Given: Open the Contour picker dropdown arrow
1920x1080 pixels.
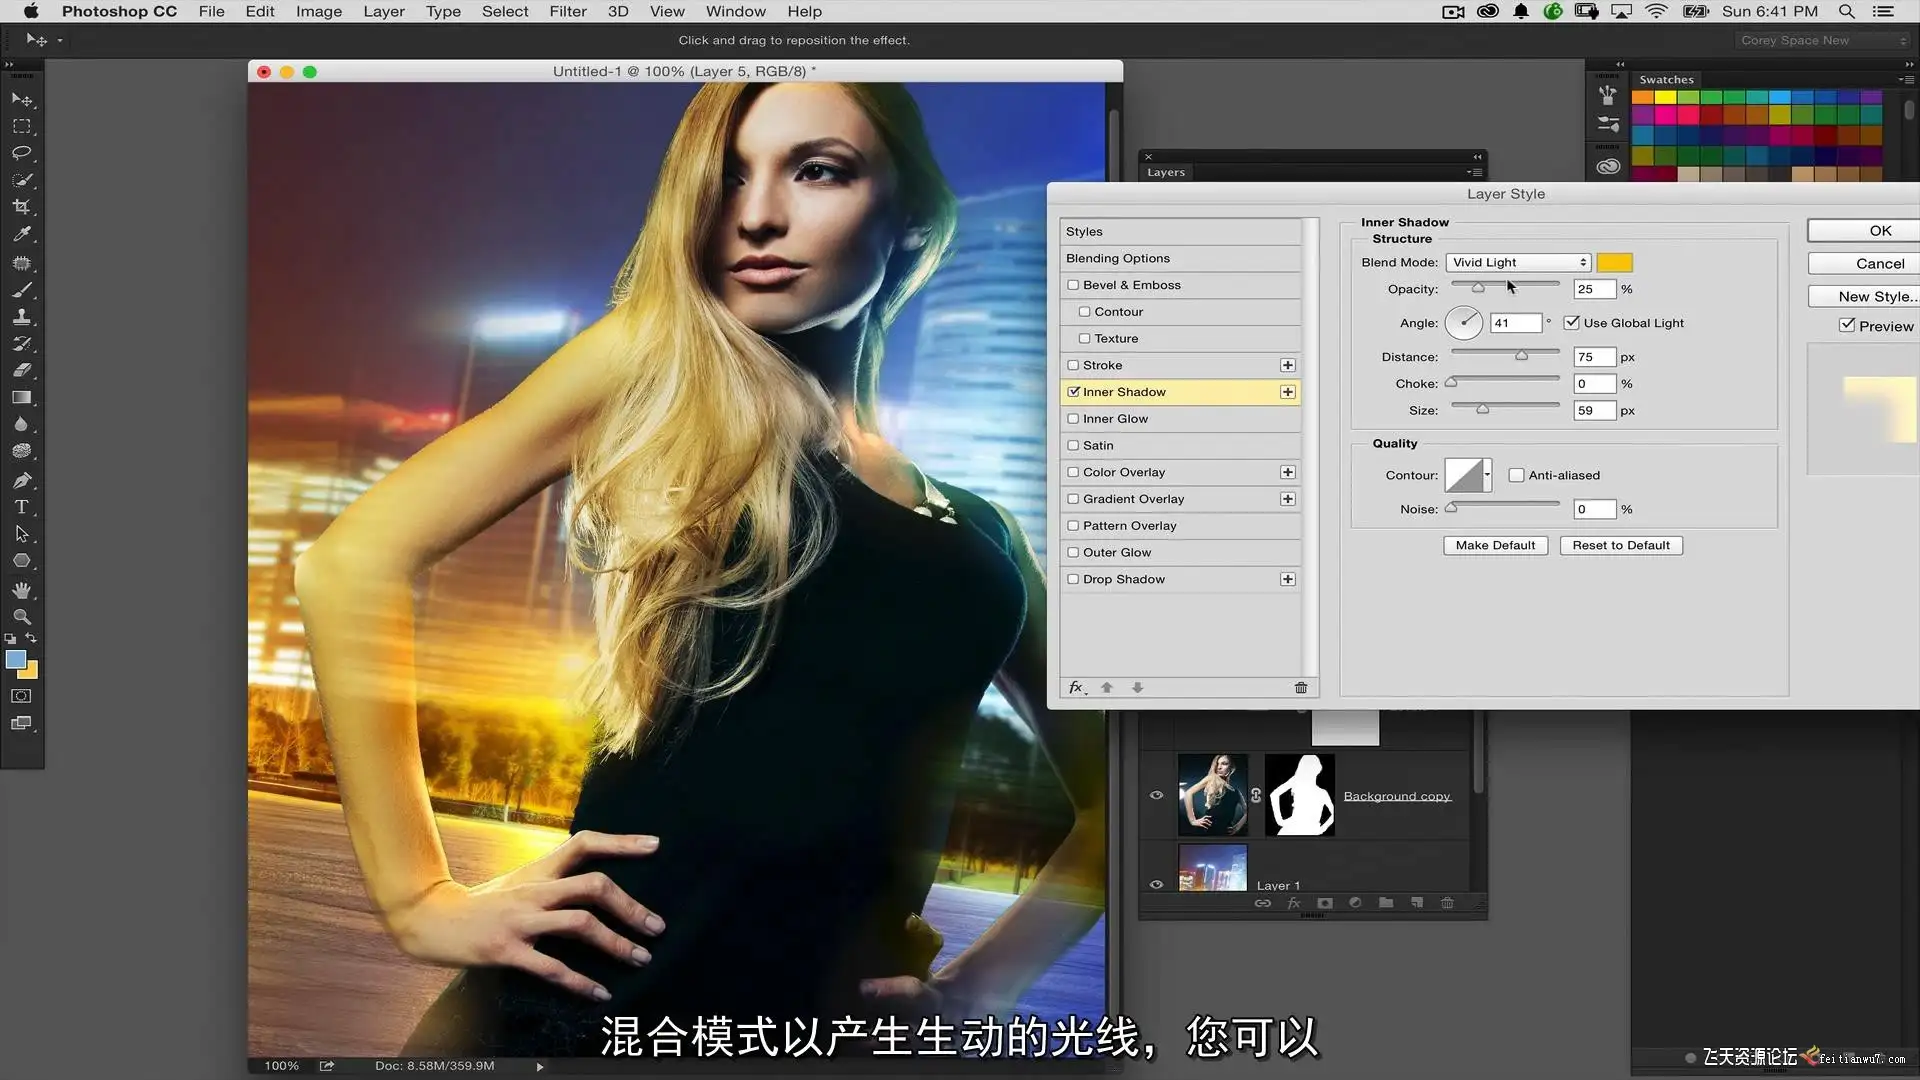Looking at the screenshot, I should pyautogui.click(x=1488, y=475).
